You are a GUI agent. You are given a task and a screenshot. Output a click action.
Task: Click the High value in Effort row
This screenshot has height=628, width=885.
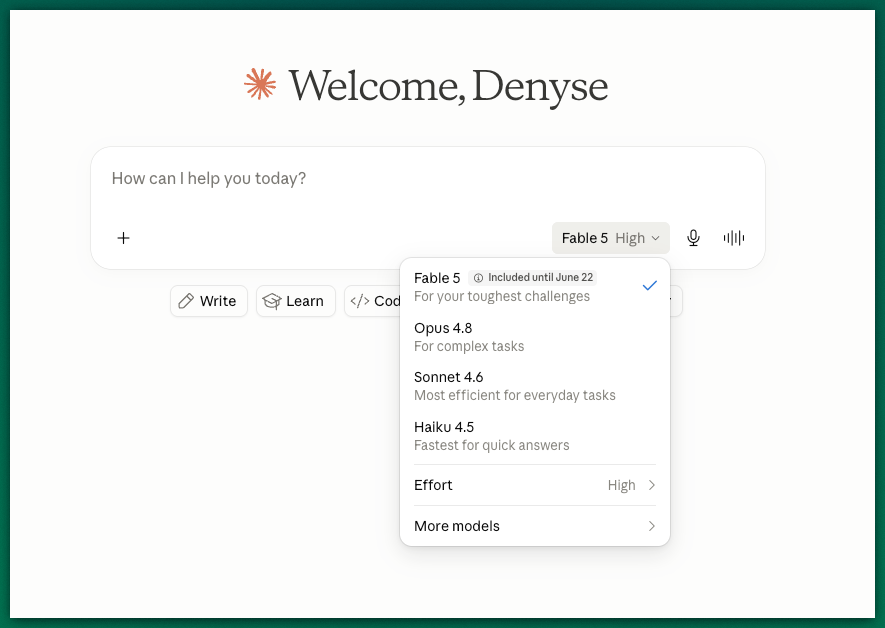coord(621,485)
